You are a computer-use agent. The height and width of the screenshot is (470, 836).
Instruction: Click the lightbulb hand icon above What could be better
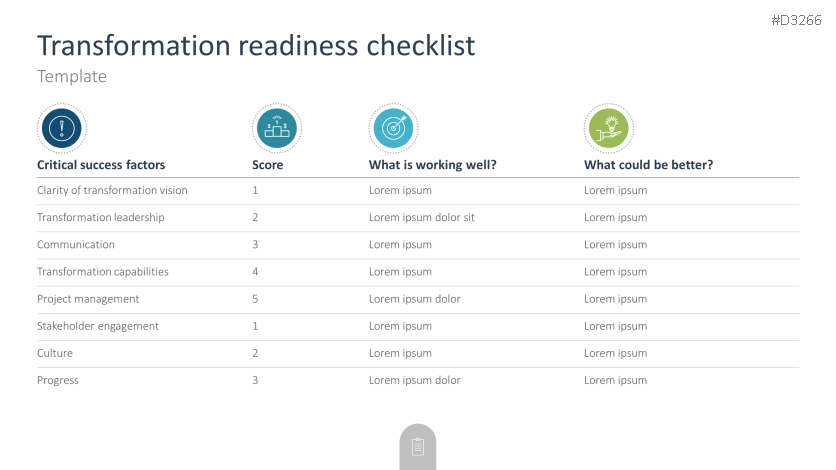[x=608, y=127]
